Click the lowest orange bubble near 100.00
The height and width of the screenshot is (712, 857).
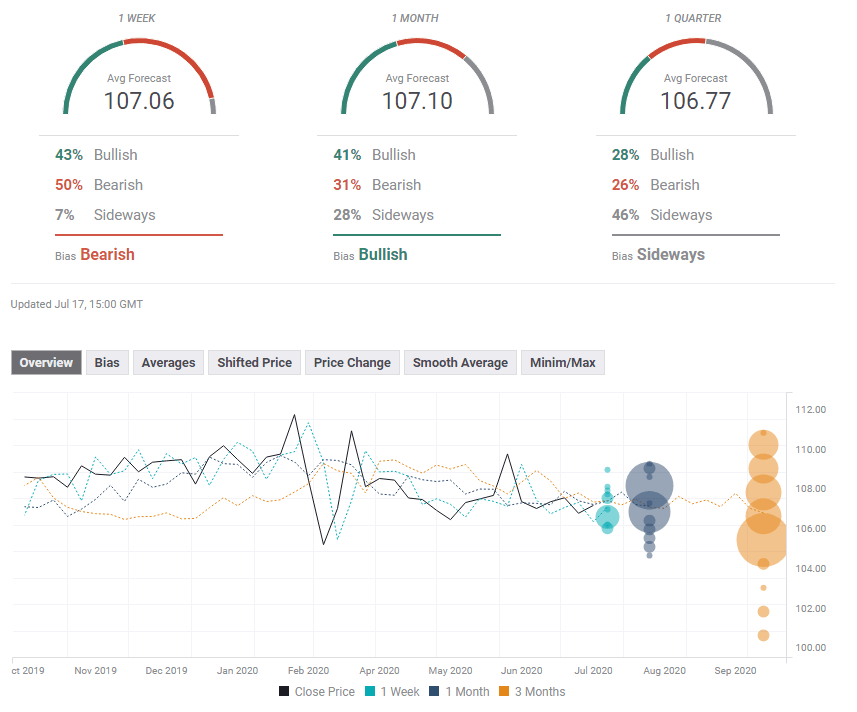tap(763, 635)
